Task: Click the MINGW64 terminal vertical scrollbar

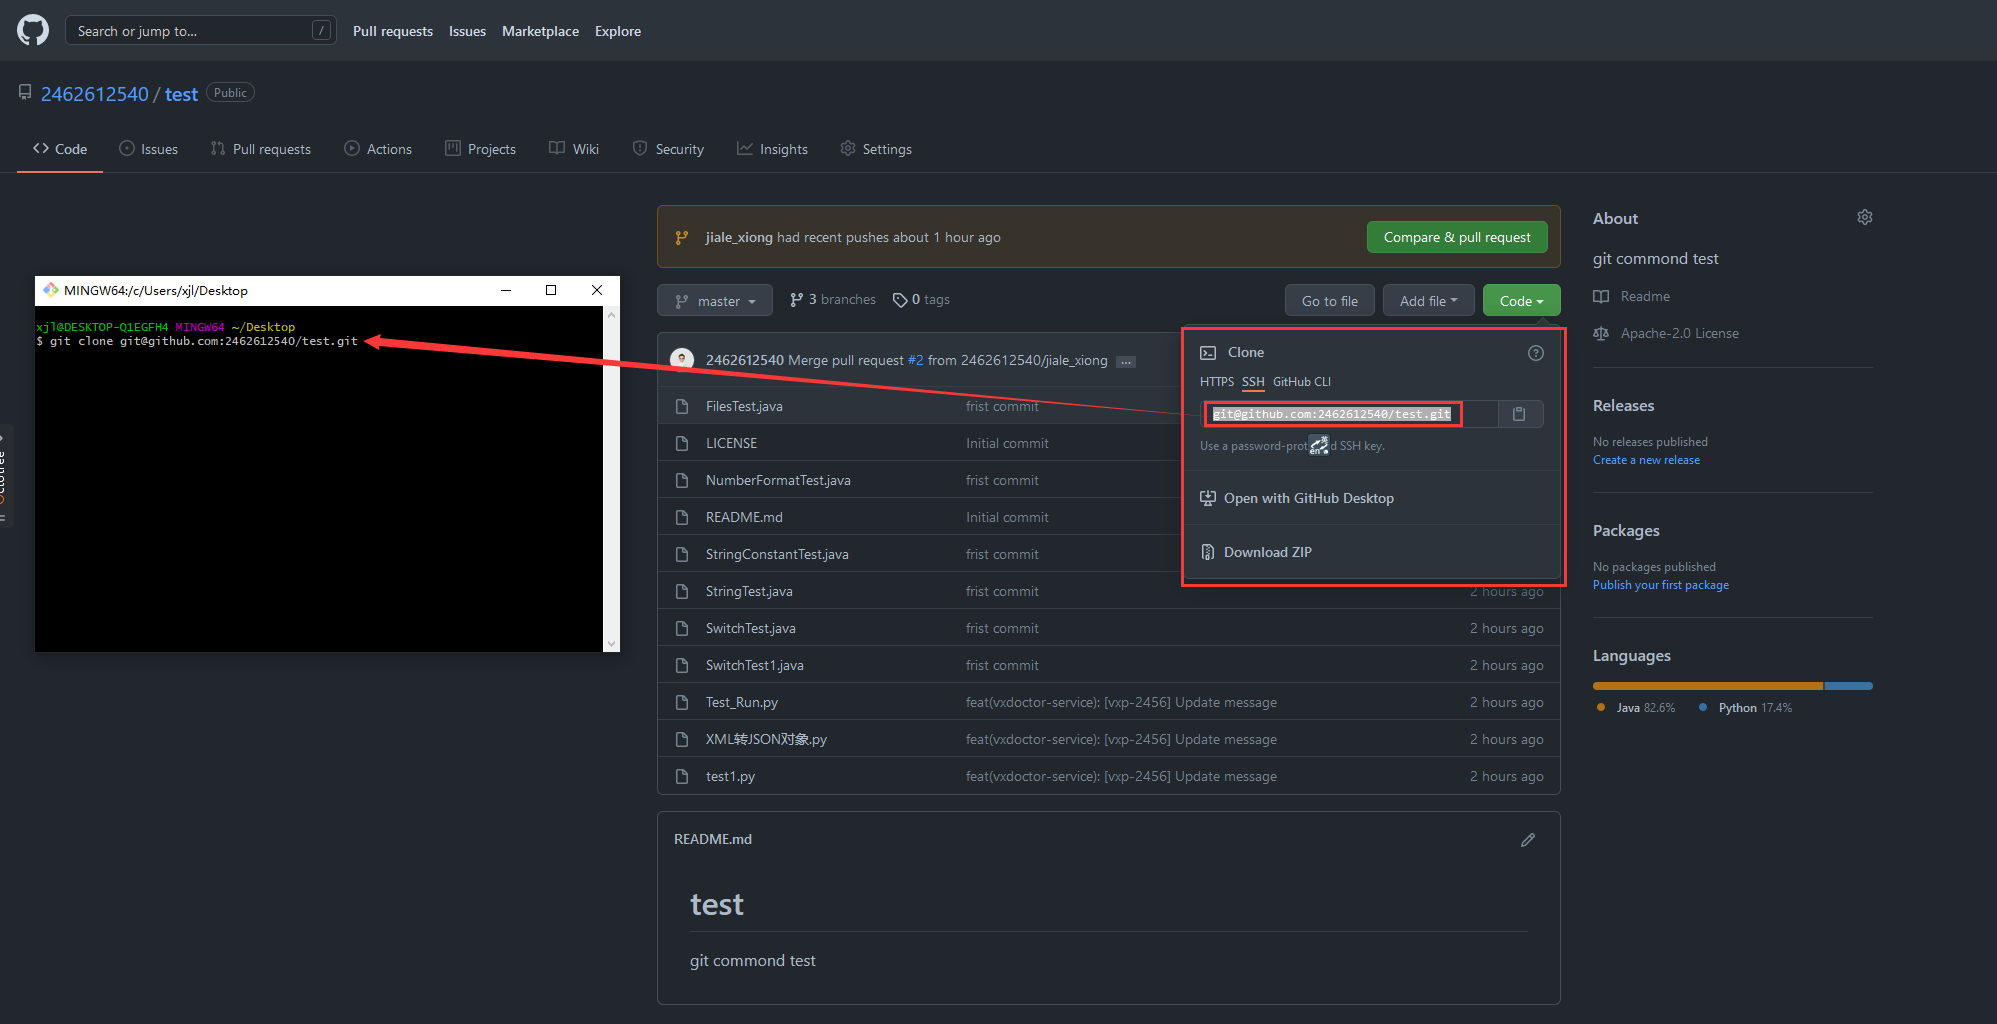Action: click(611, 479)
